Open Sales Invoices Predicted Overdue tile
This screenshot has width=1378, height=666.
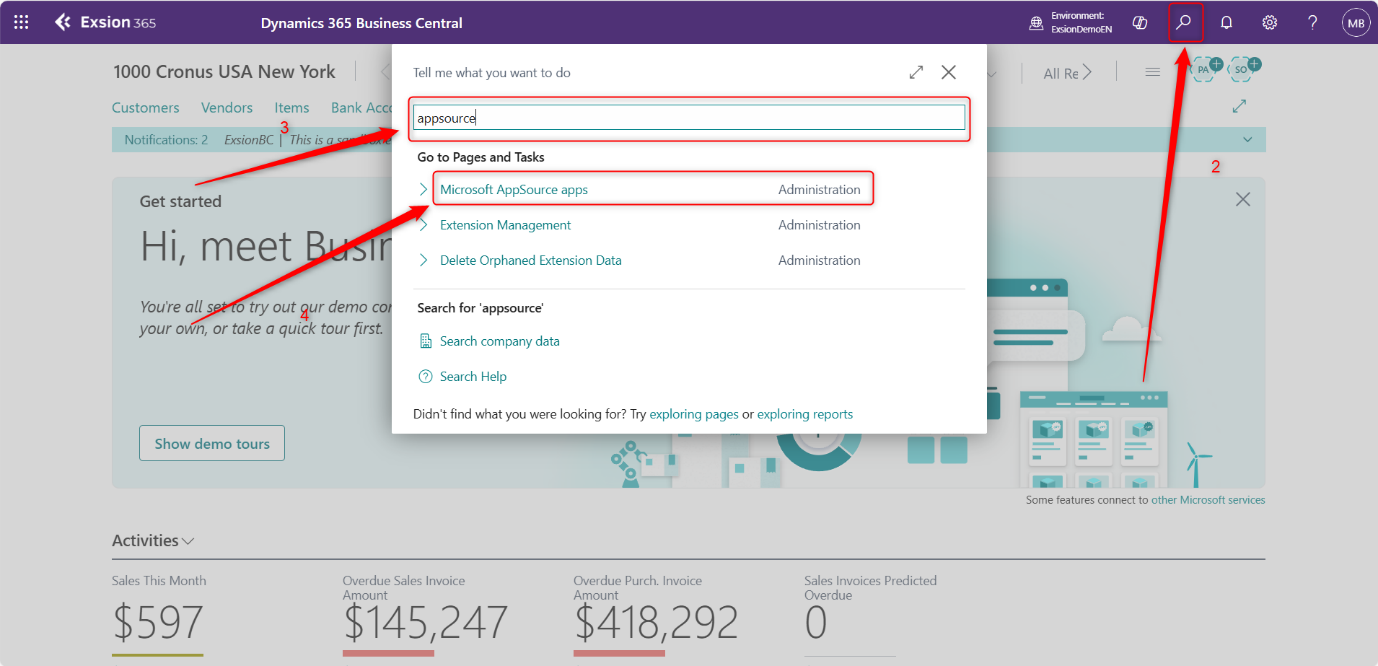pos(871,614)
